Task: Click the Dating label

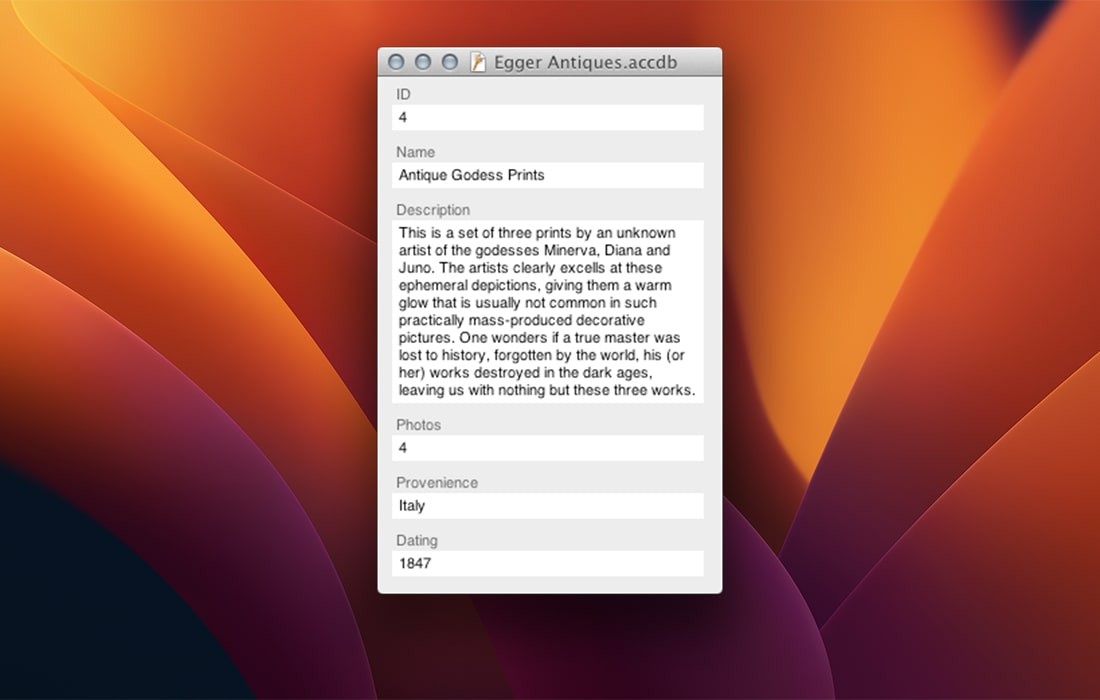Action: tap(417, 540)
